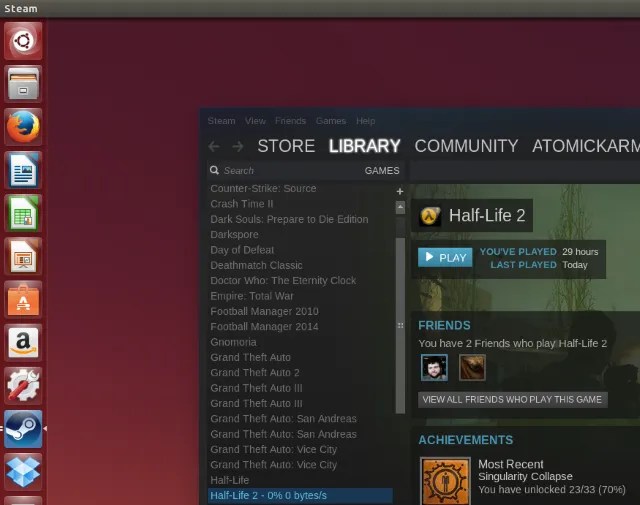The height and width of the screenshot is (505, 640).
Task: Go forward with the right arrow
Action: 238,146
